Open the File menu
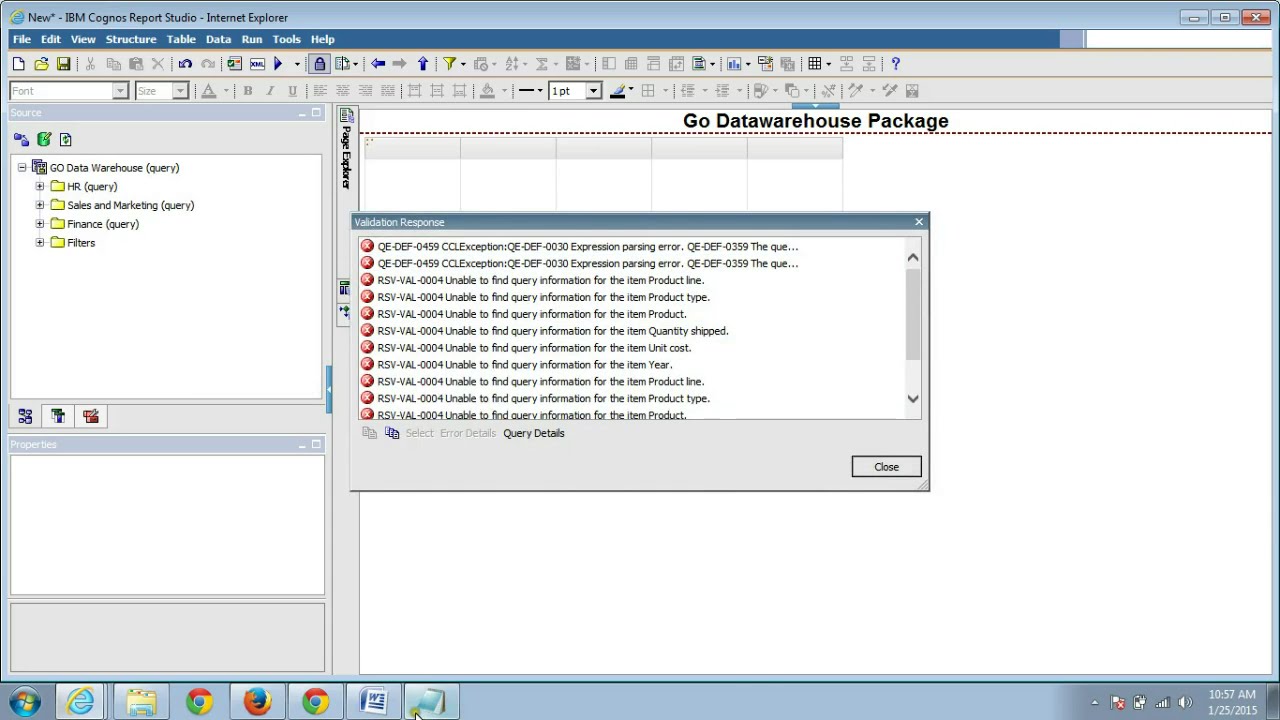The image size is (1280, 720). pyautogui.click(x=22, y=39)
